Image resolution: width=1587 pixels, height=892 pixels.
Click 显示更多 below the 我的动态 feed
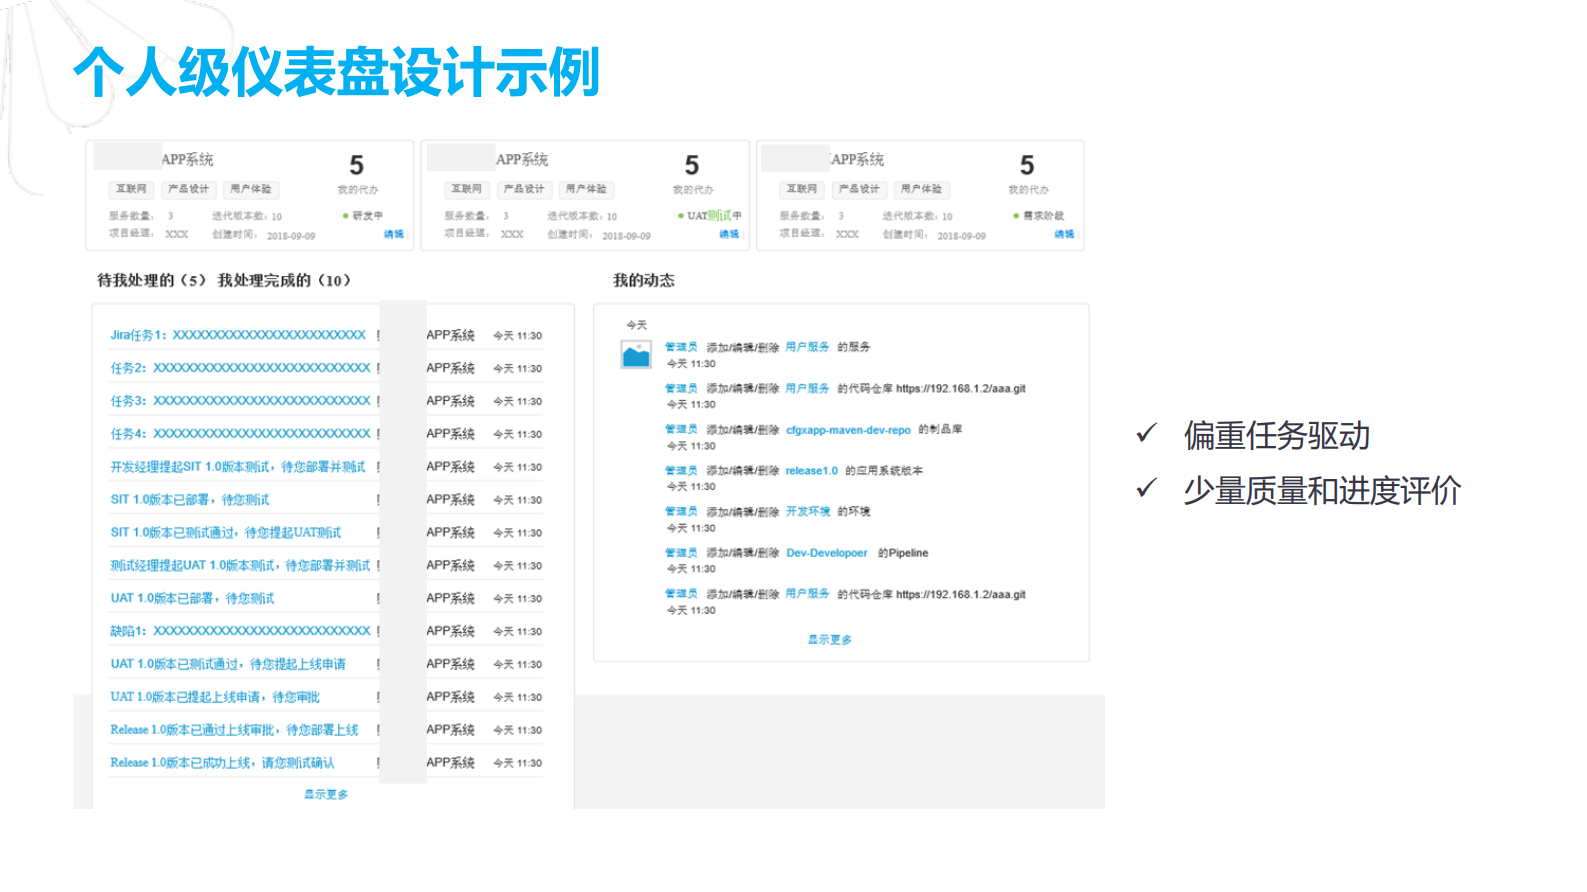tap(830, 639)
